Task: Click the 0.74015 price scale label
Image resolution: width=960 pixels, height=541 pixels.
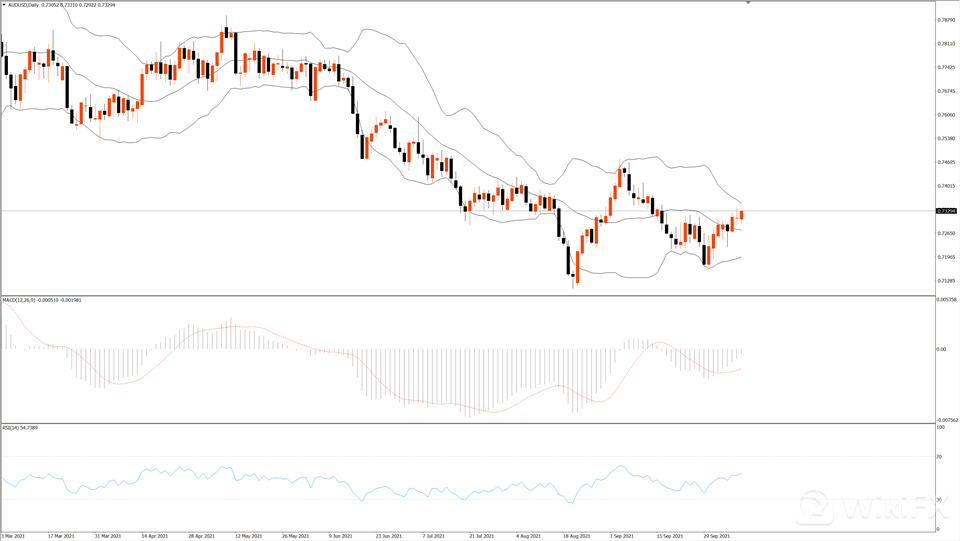Action: coord(946,186)
